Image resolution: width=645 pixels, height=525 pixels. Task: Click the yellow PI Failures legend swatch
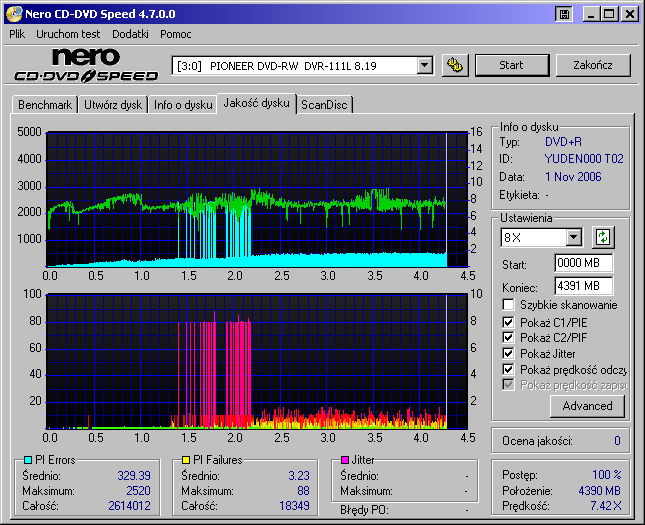coord(186,460)
